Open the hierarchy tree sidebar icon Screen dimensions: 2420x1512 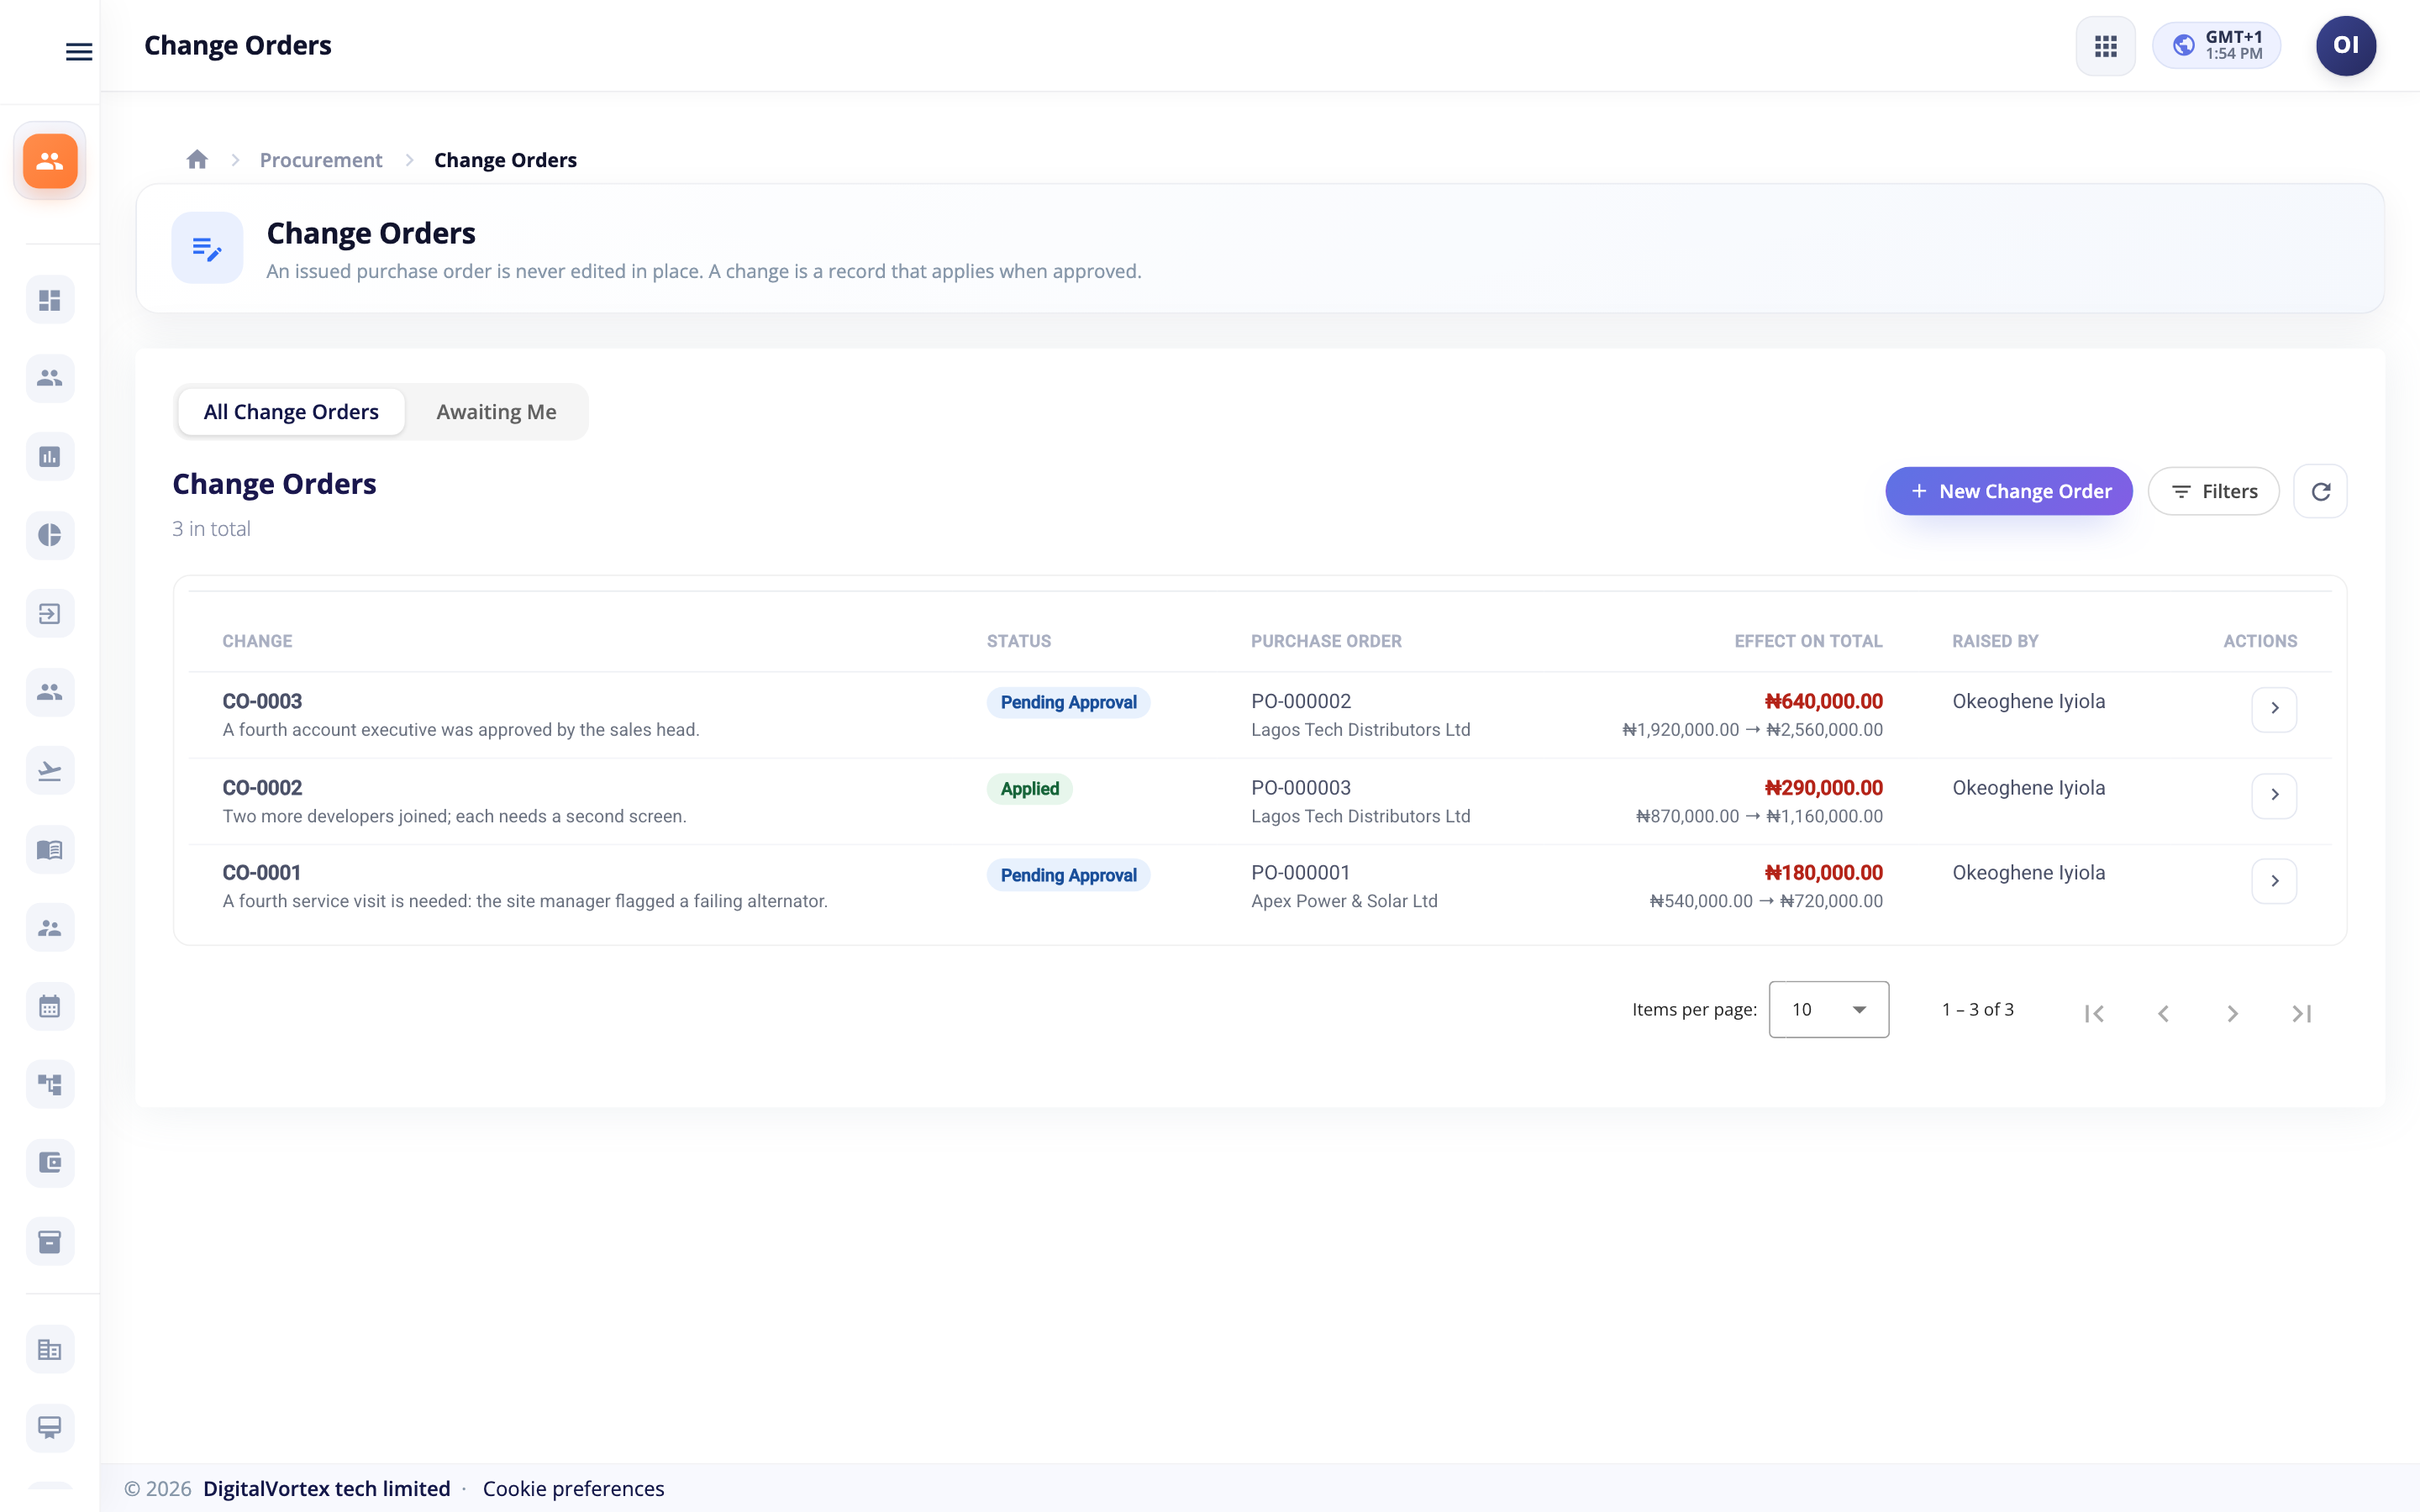pos(50,1084)
